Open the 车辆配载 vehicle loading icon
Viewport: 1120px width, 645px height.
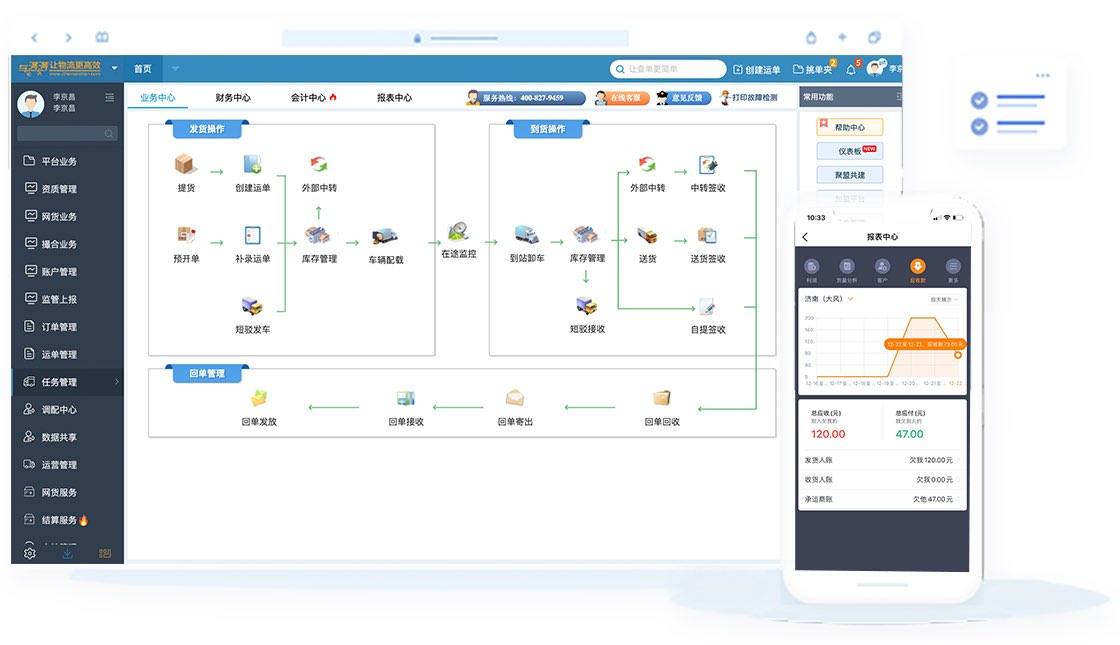[385, 237]
